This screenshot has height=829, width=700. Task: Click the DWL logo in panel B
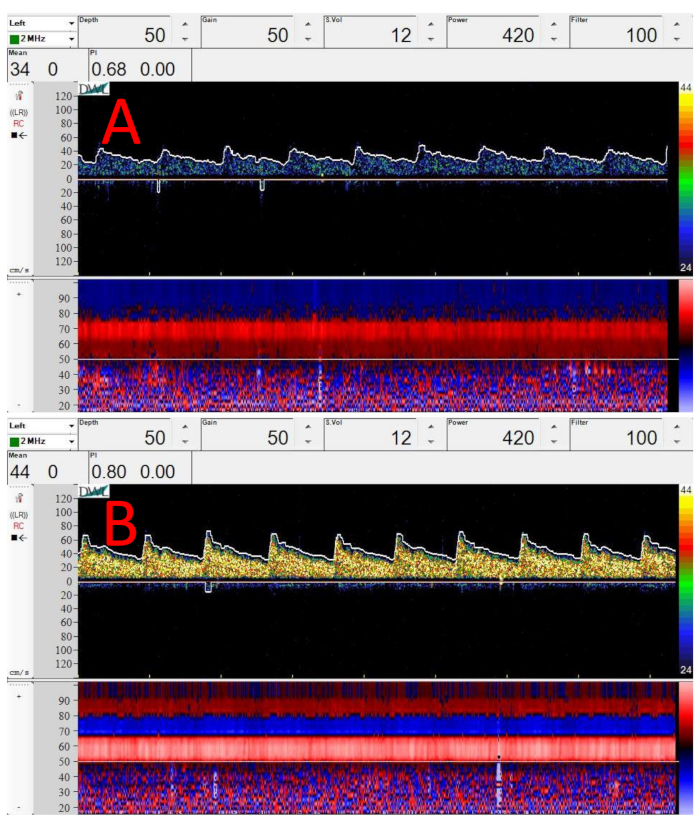pos(93,491)
